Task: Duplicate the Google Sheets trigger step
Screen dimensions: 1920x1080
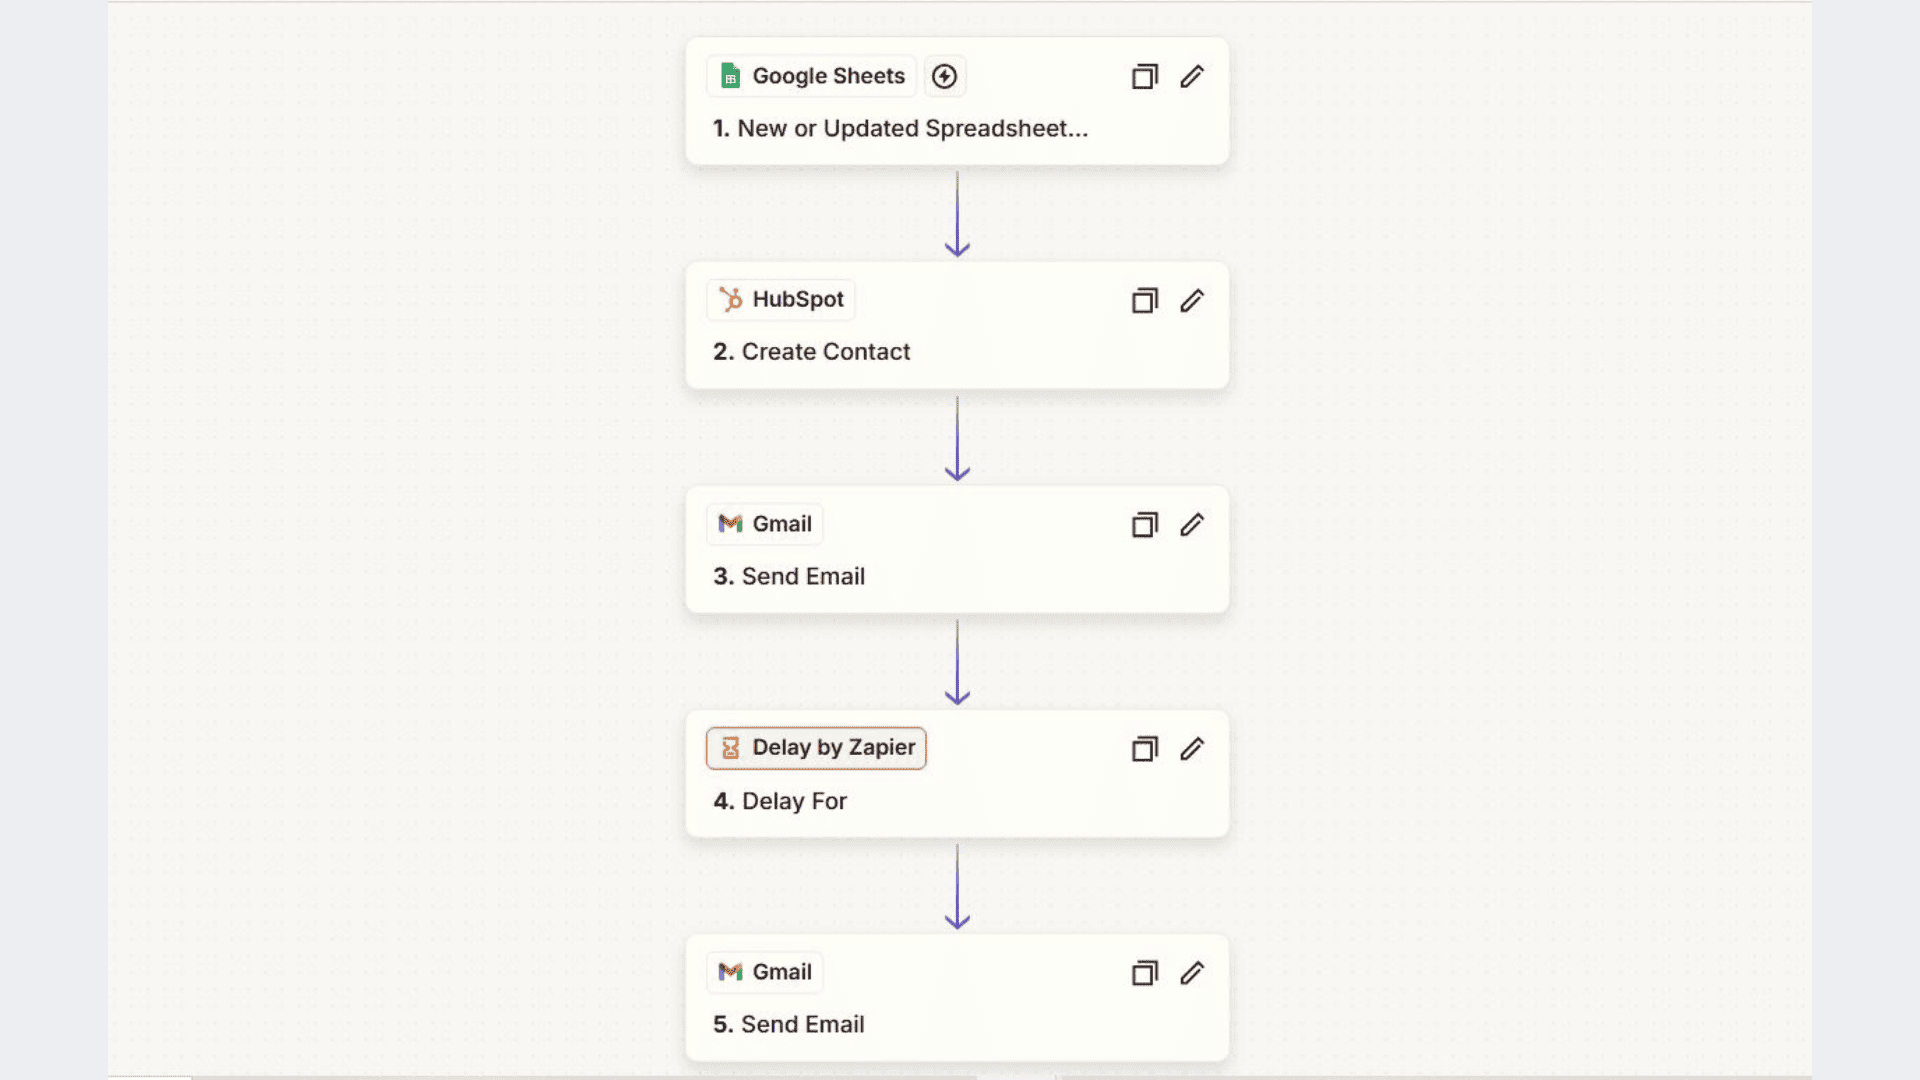Action: (1144, 76)
